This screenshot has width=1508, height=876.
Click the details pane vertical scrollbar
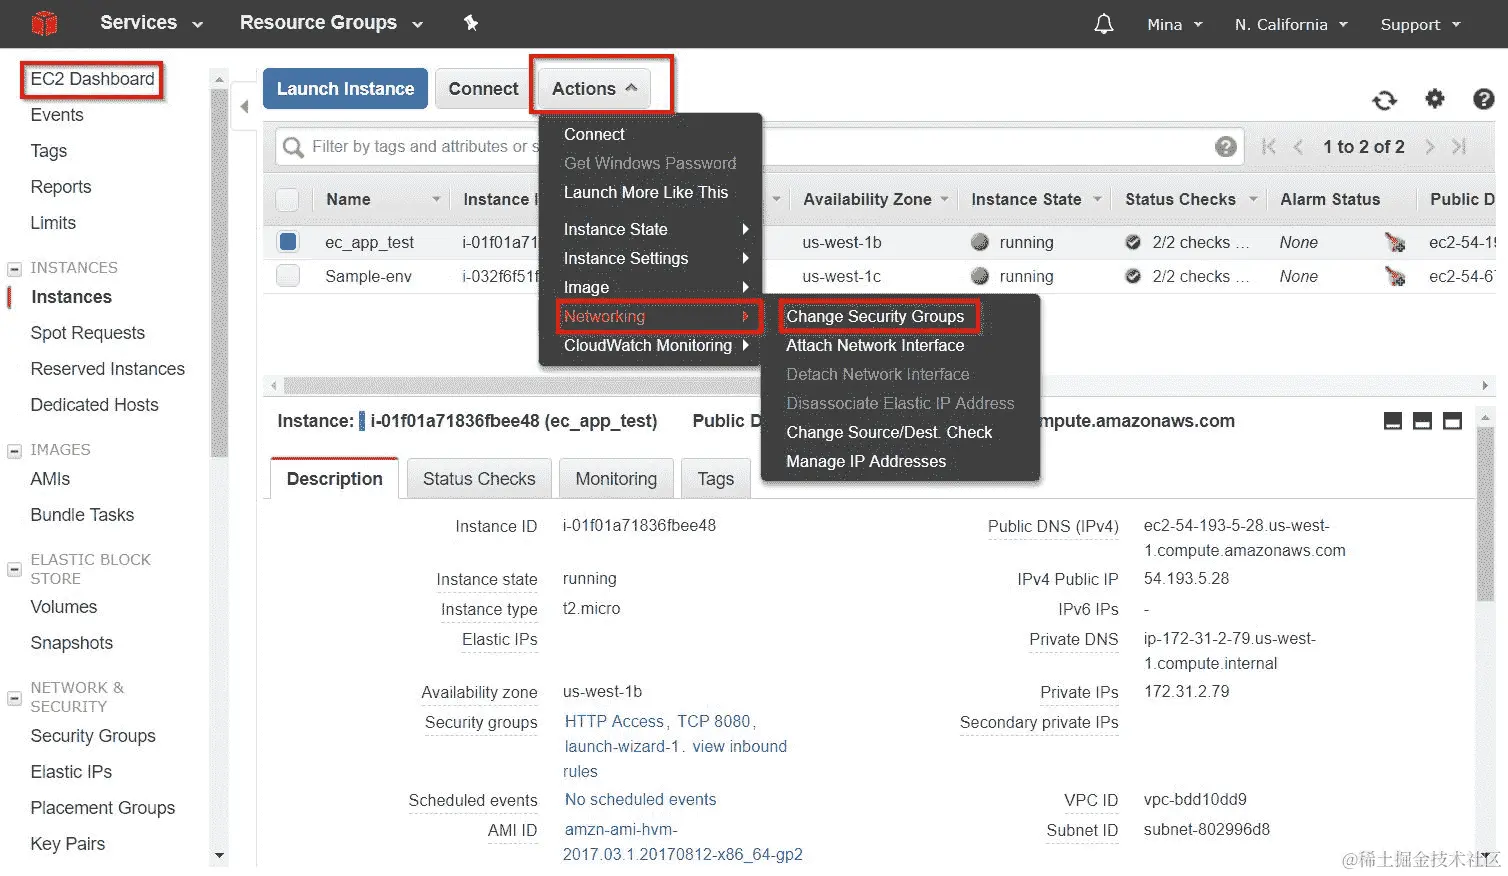(1486, 515)
